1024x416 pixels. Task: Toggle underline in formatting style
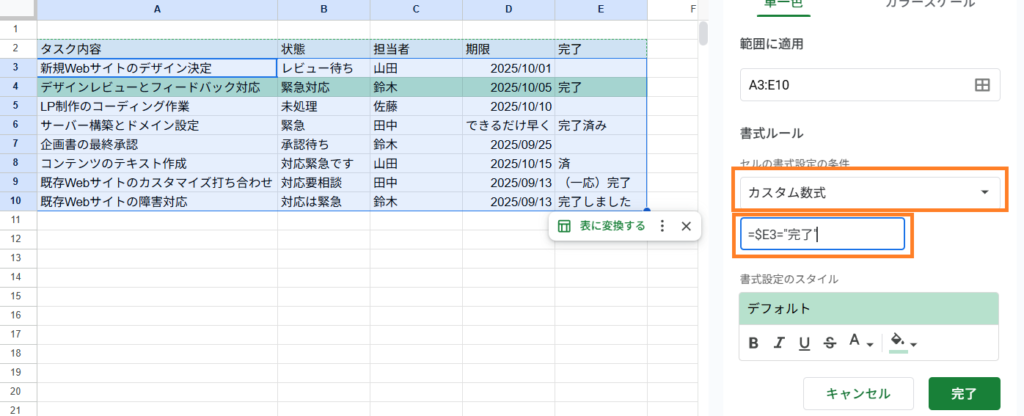[x=804, y=343]
